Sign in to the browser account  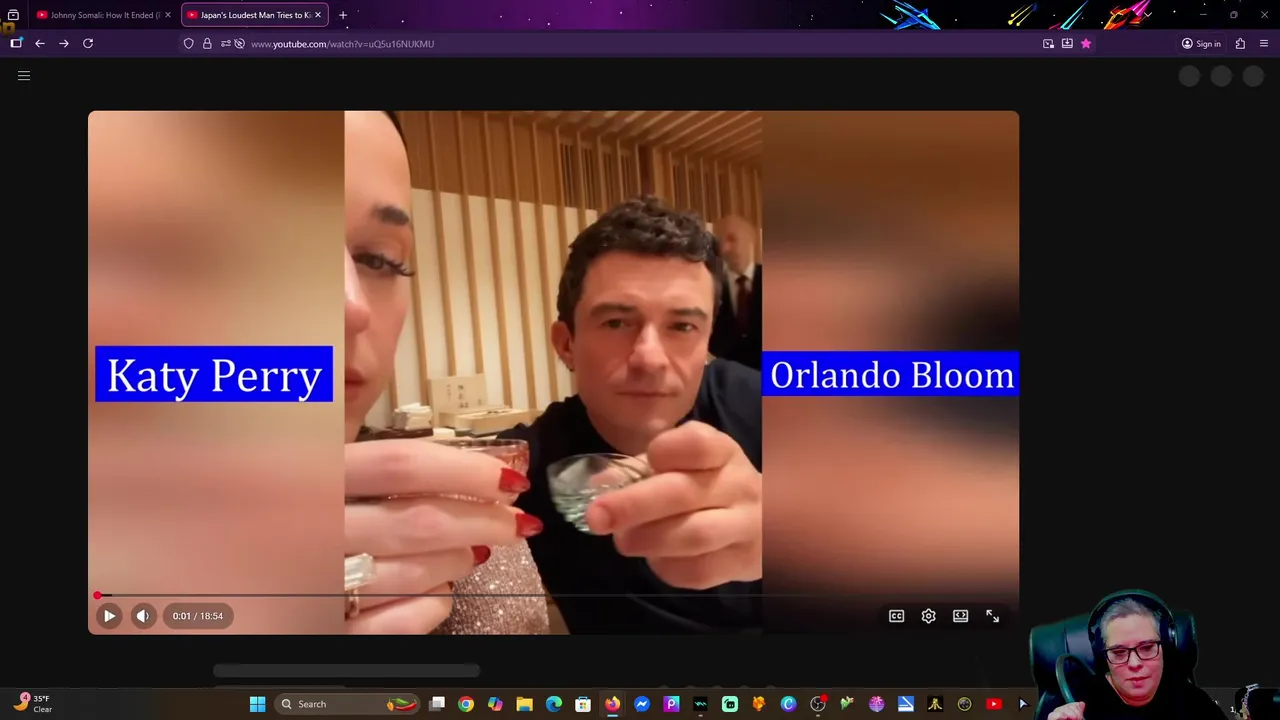click(x=1201, y=44)
